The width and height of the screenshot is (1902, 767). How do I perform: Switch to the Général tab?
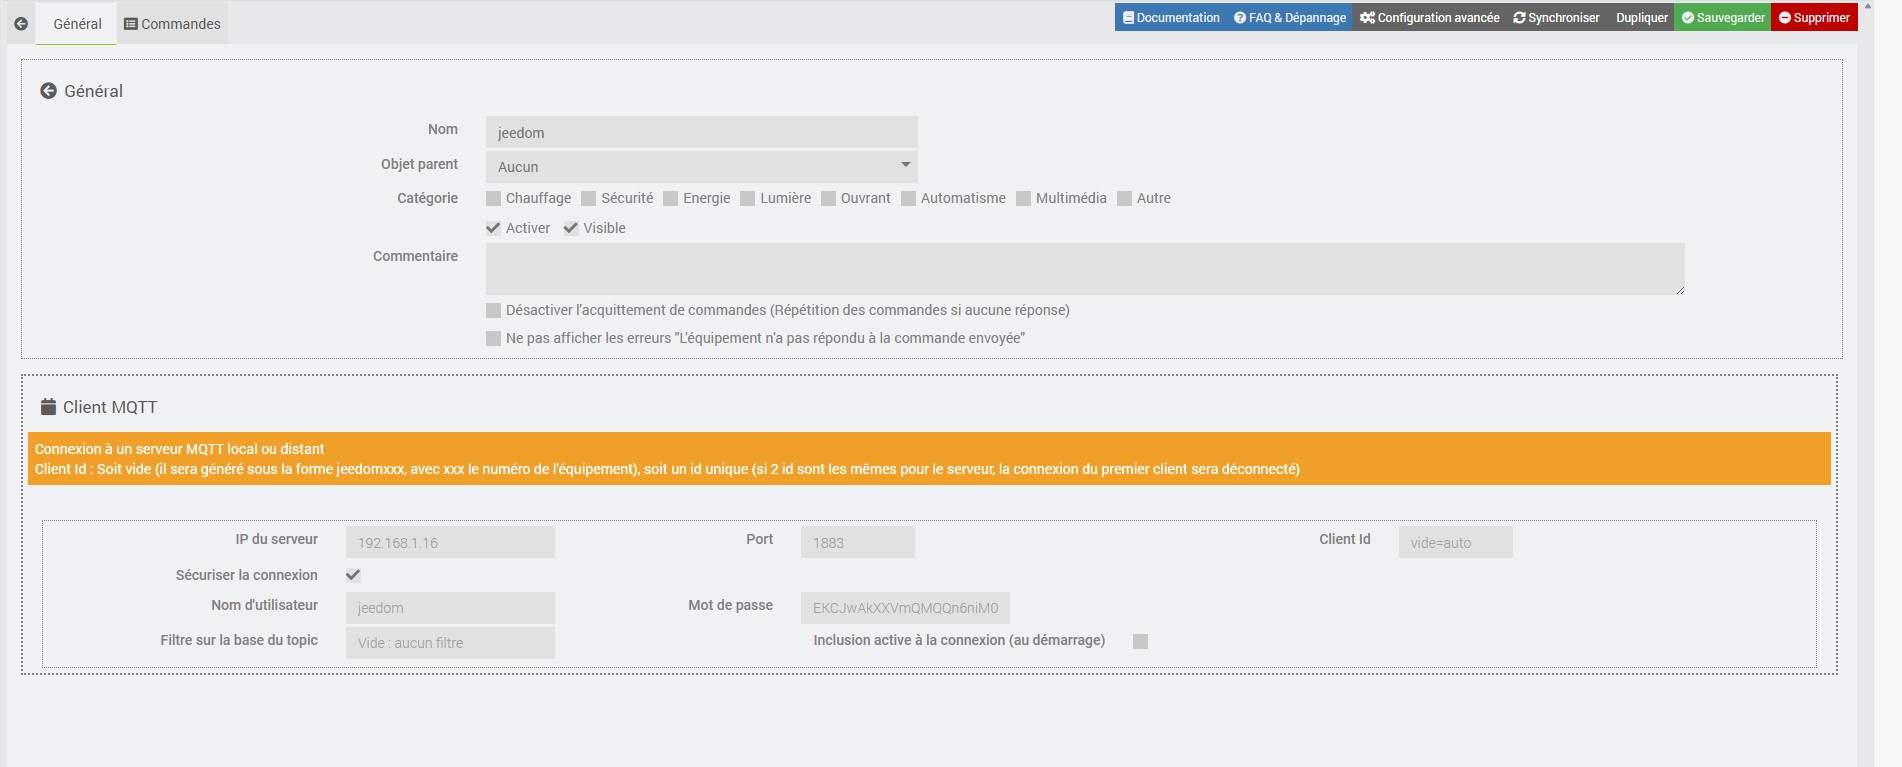(77, 24)
